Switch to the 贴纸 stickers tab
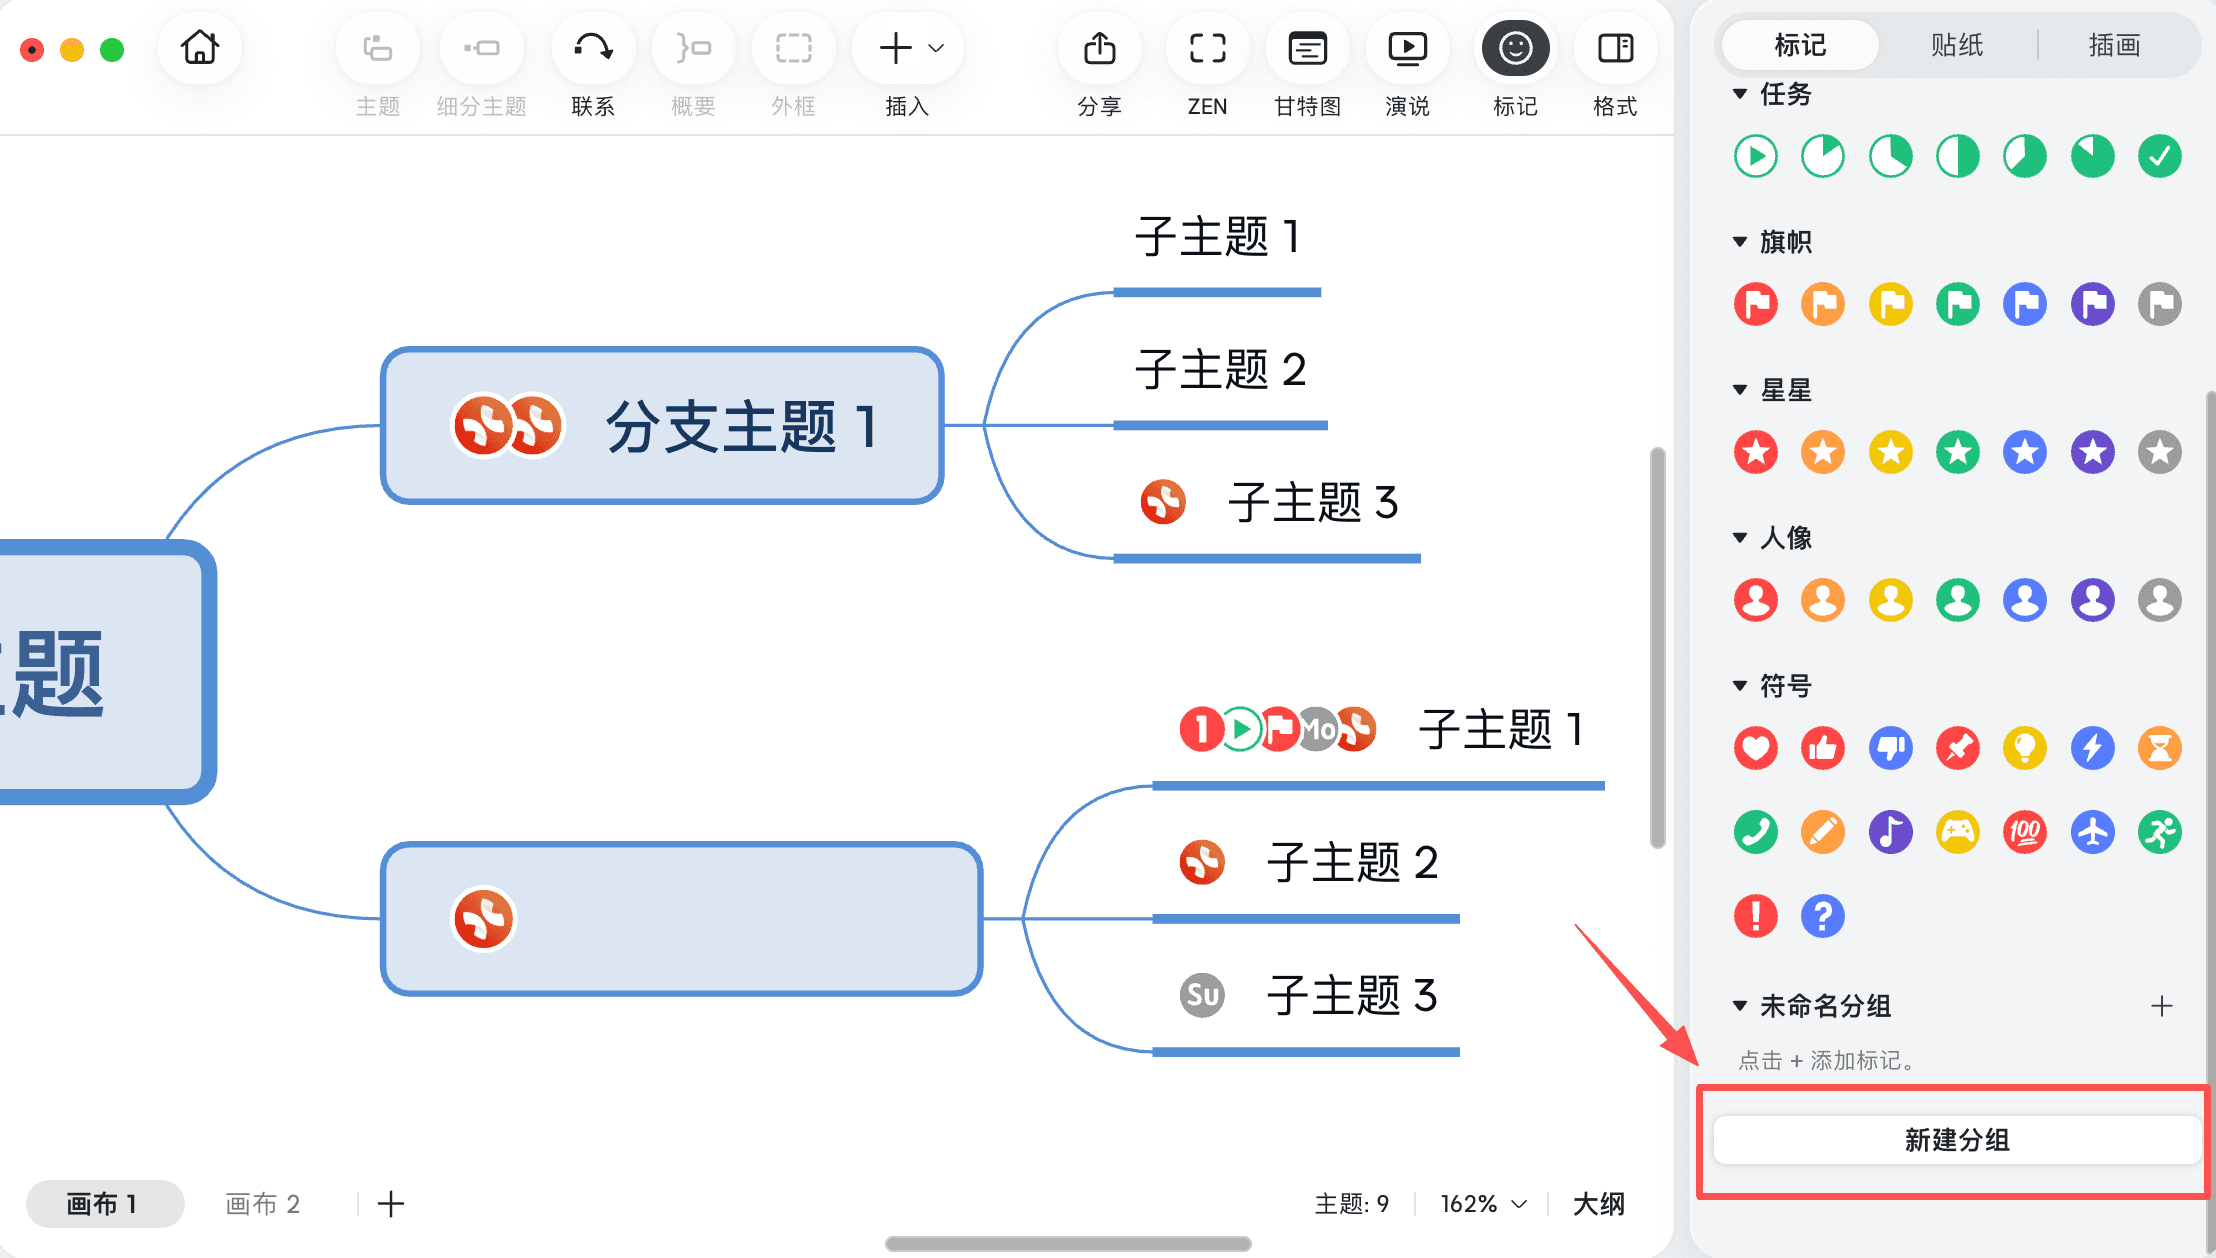The height and width of the screenshot is (1258, 2216). click(1957, 45)
